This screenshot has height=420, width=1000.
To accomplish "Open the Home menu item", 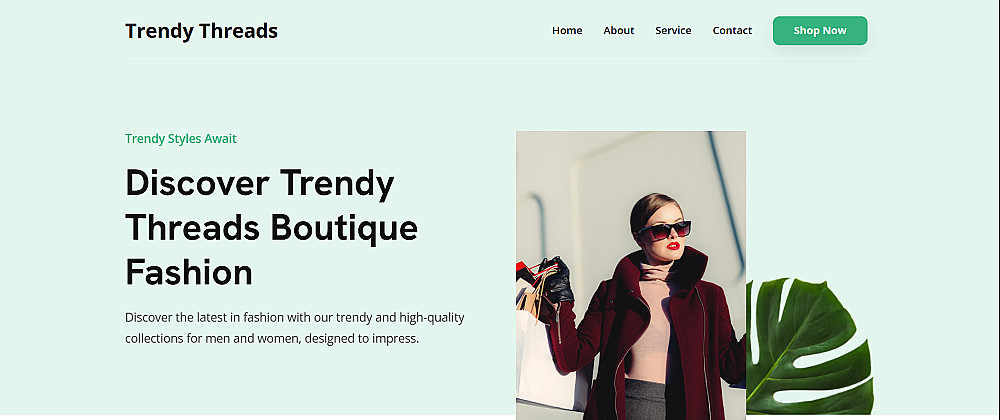I will click(567, 31).
